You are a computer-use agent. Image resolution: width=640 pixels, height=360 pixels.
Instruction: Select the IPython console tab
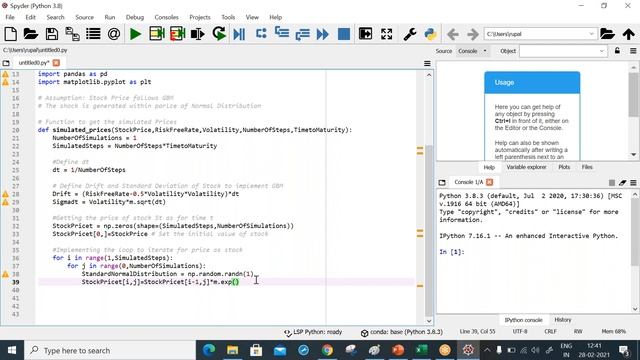tap(523, 320)
